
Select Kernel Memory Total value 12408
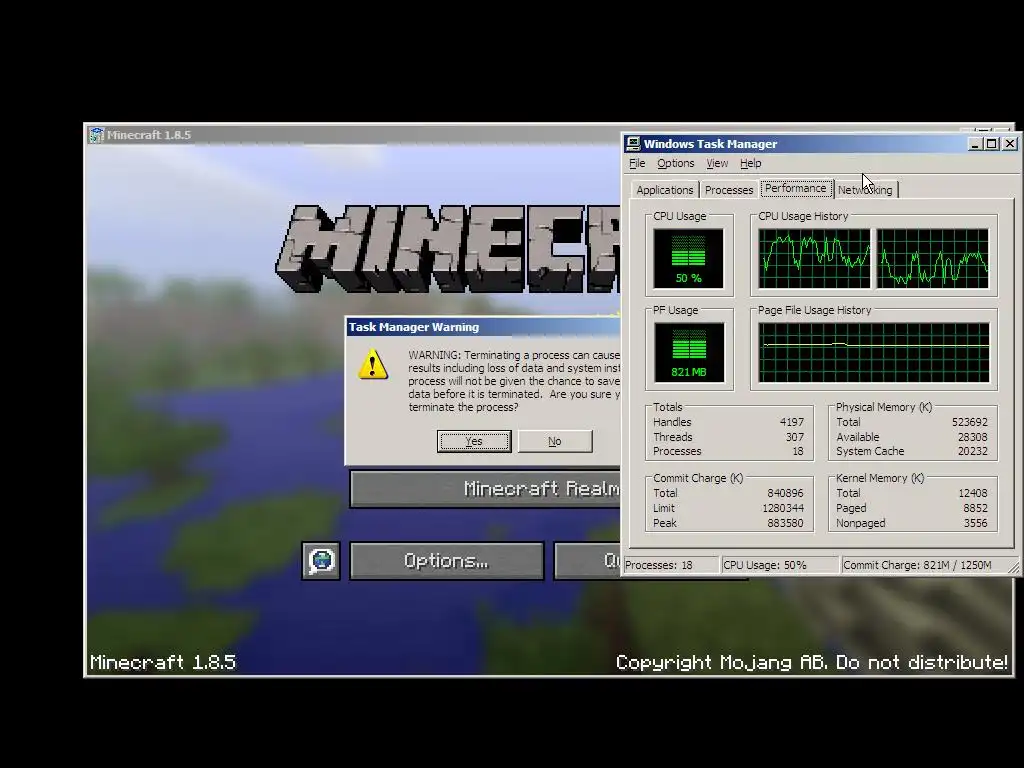click(973, 494)
